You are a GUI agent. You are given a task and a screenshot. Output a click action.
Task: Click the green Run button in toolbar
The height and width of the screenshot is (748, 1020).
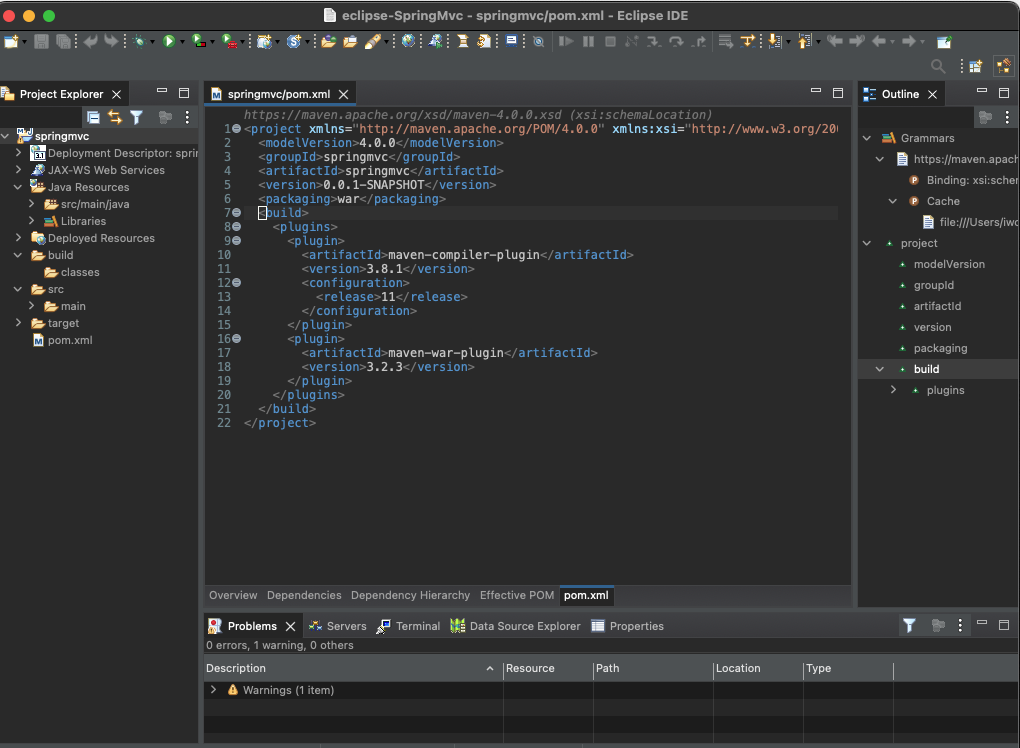pos(169,41)
